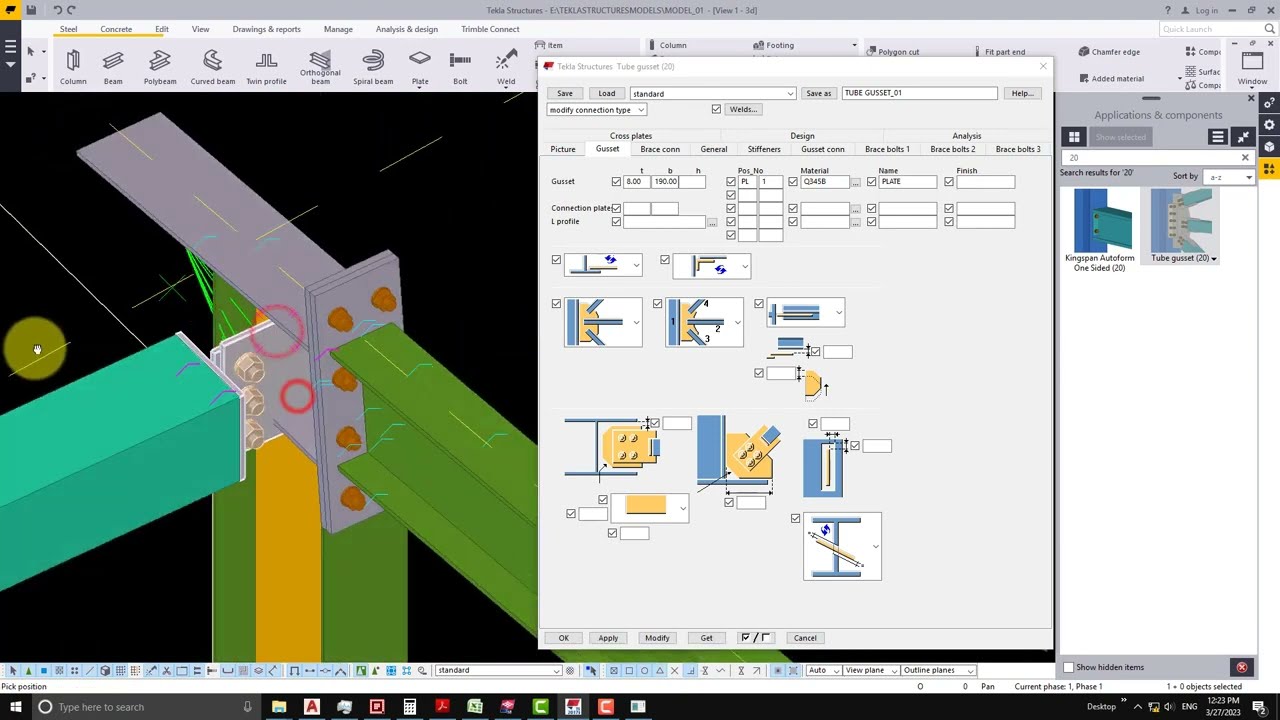1280x720 pixels.
Task: Toggle the Gusset Finish checkbox
Action: (949, 182)
